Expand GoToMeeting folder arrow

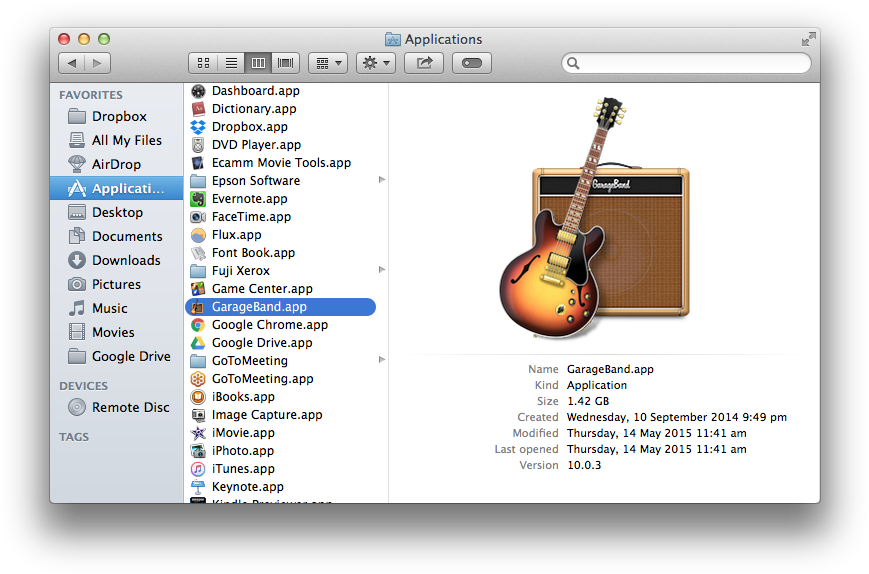tap(381, 360)
